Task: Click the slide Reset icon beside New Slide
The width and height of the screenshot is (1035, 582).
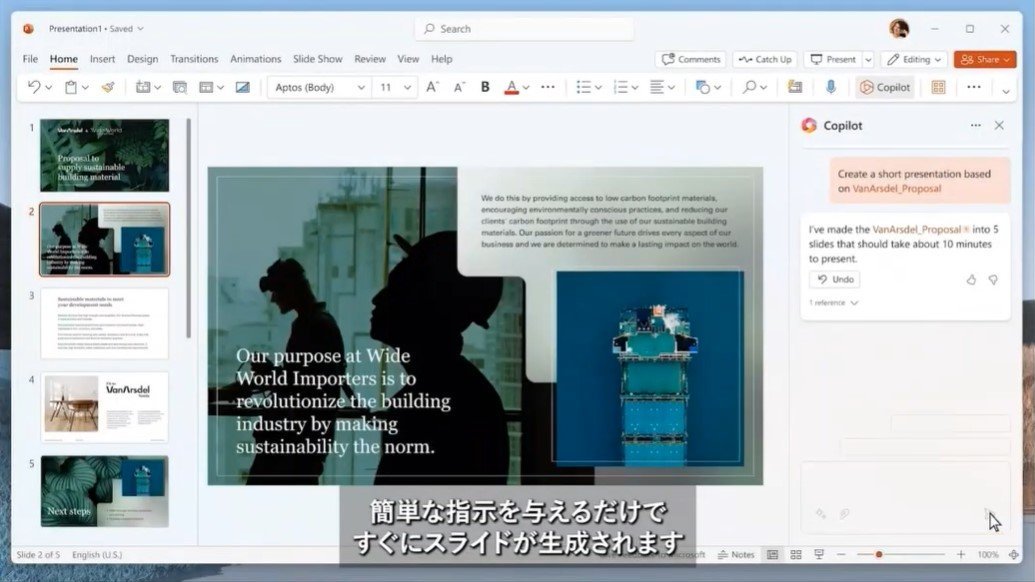Action: click(180, 87)
